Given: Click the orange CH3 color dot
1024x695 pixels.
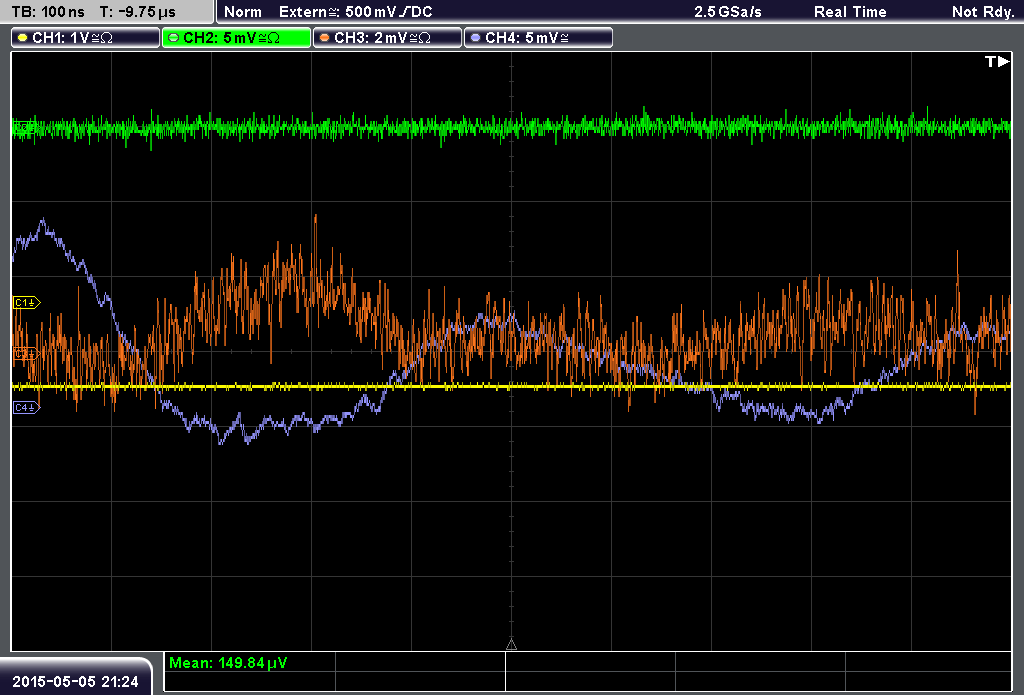Looking at the screenshot, I should [325, 38].
